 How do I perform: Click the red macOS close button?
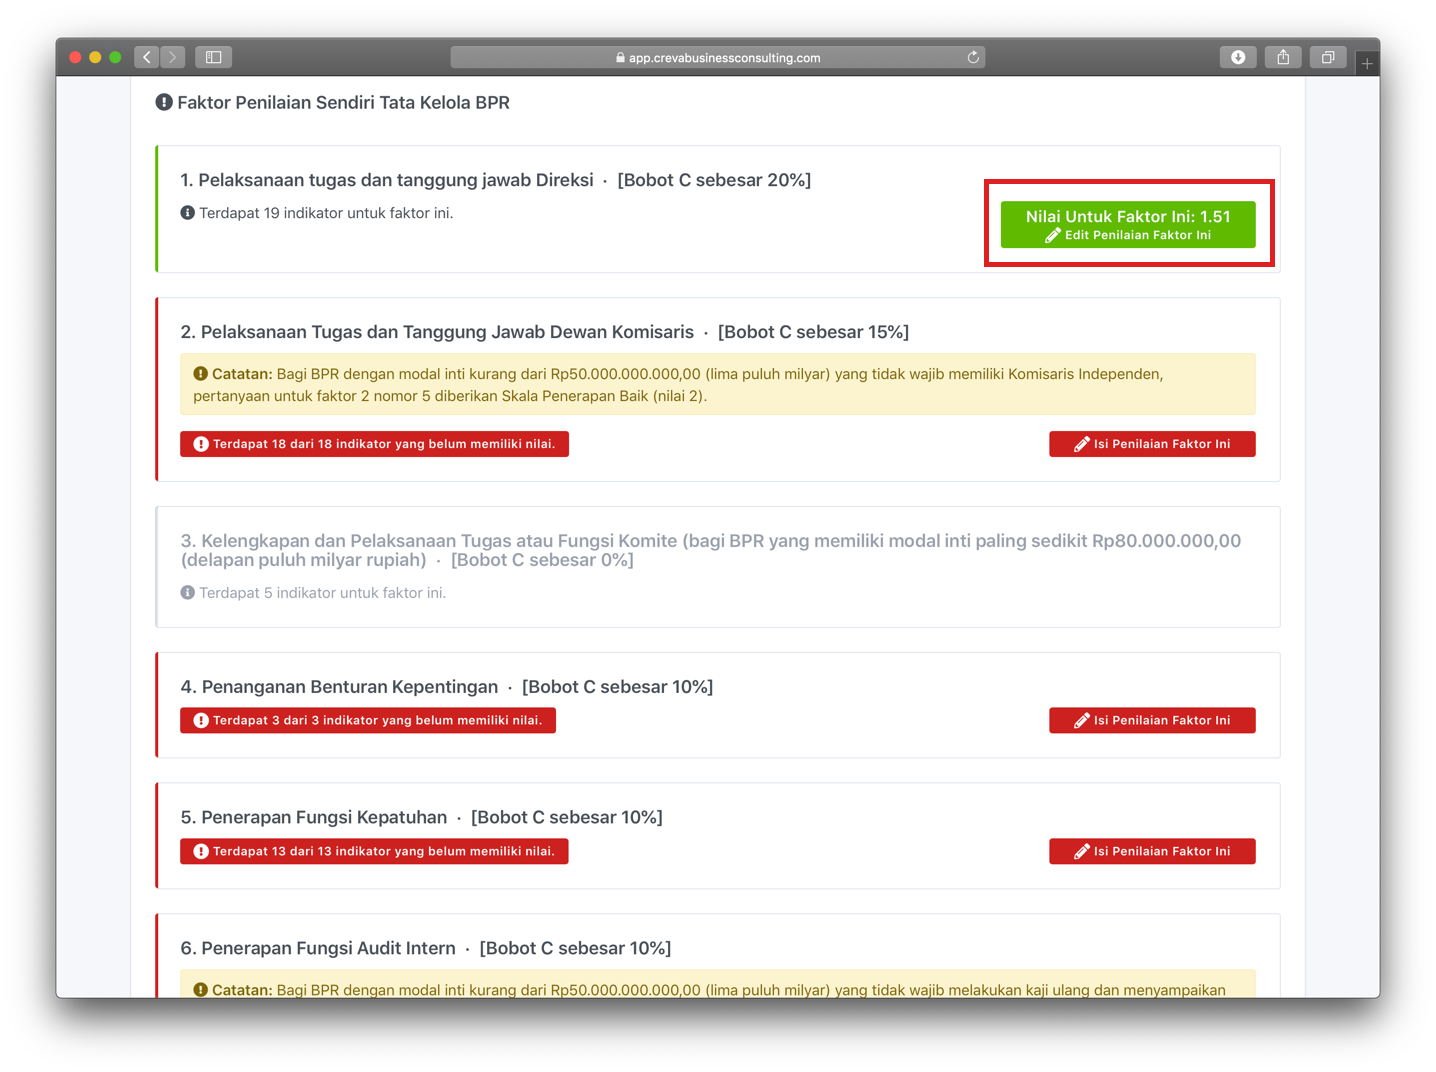75,57
